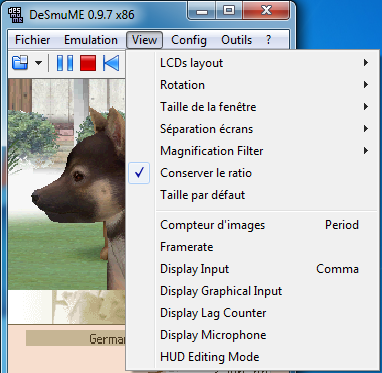Toggle Display Lag Counter option
This screenshot has width=382, height=373.
252,313
